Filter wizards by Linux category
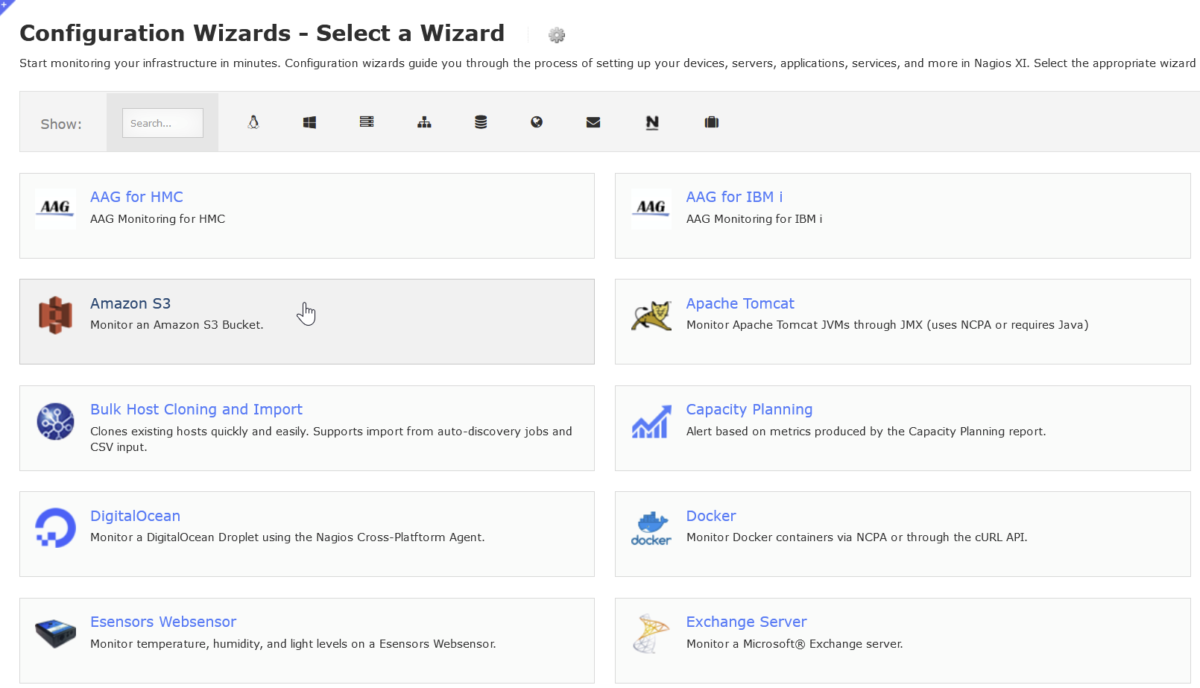The width and height of the screenshot is (1200, 688). click(x=253, y=122)
